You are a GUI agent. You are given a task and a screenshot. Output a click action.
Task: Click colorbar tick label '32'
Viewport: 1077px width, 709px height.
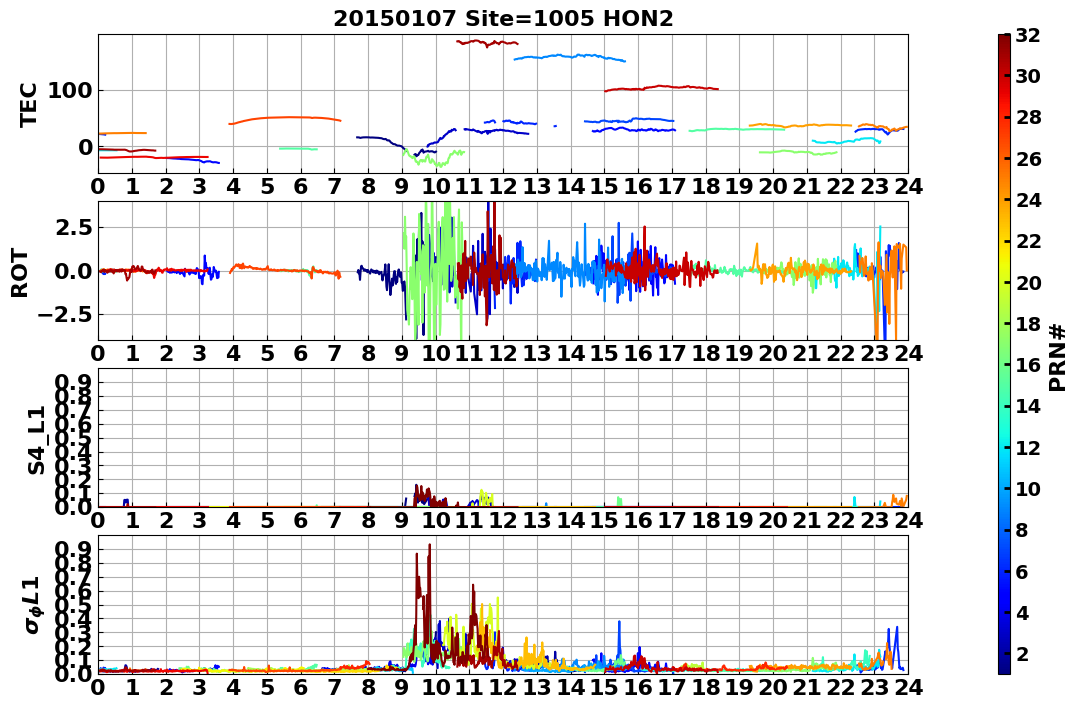click(1028, 35)
